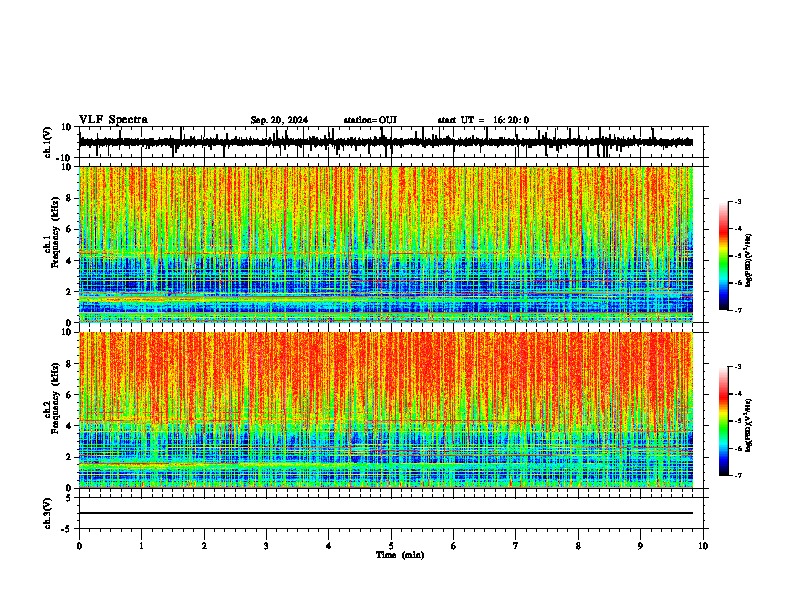Click the "2" kHz tick on ch.2 frequency axis
The image size is (792, 612).
(x=70, y=457)
